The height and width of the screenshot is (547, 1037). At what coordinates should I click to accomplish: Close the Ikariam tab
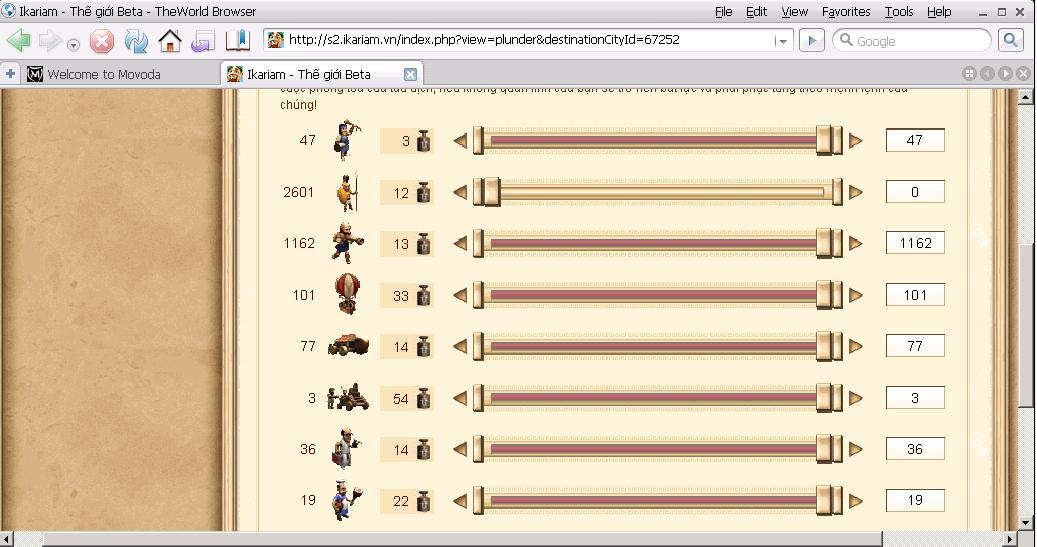(410, 74)
